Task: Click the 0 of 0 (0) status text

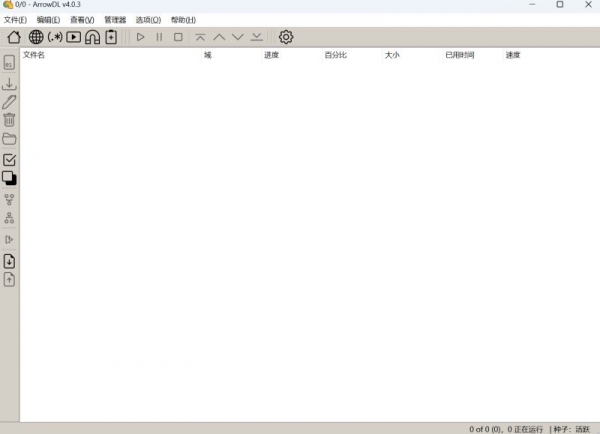Action: (486, 429)
